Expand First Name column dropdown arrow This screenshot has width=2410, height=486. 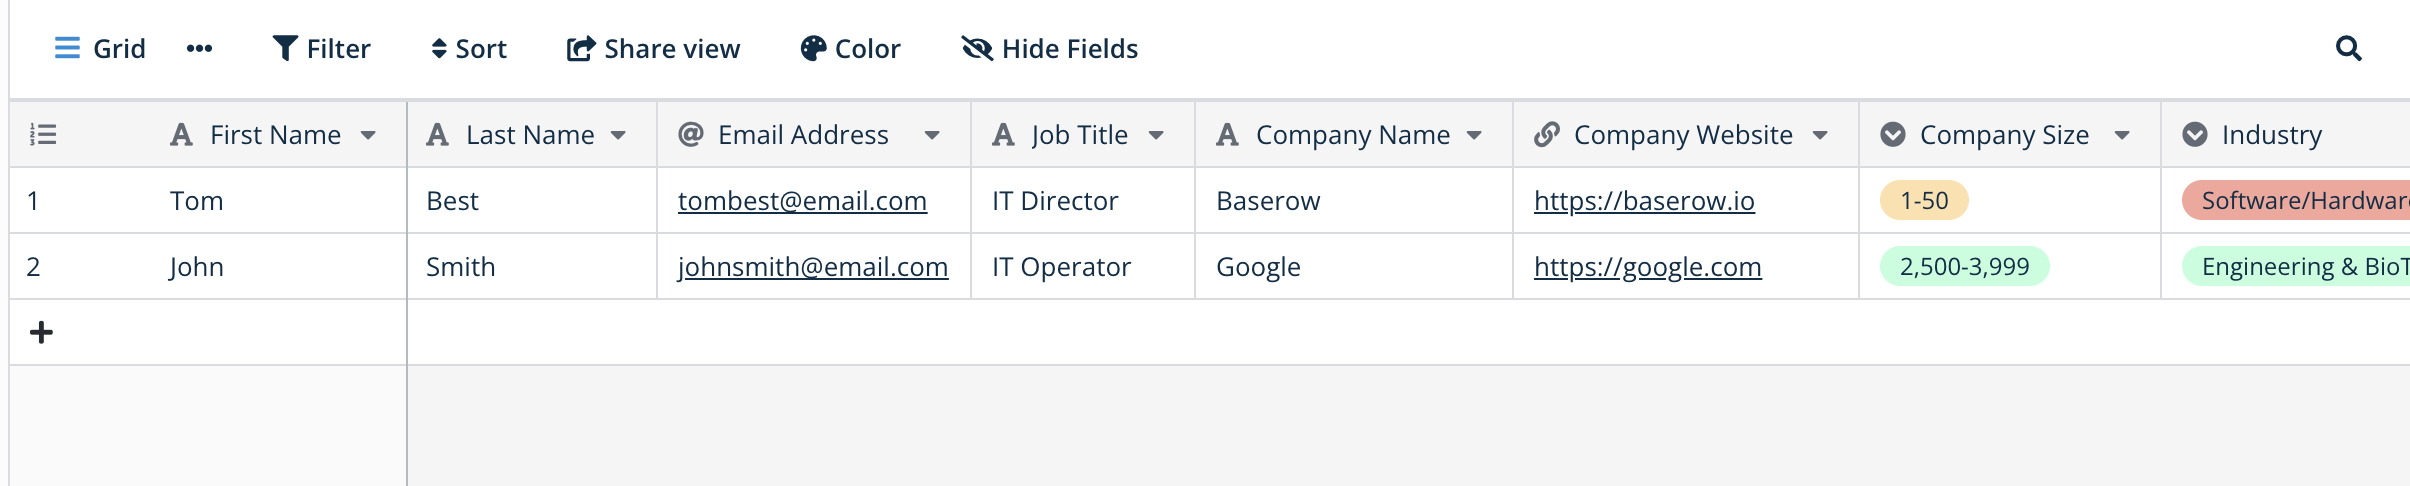tap(368, 135)
